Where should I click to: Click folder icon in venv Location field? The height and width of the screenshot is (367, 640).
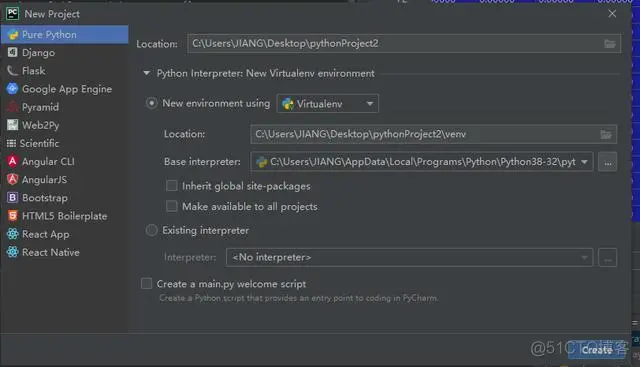[606, 134]
